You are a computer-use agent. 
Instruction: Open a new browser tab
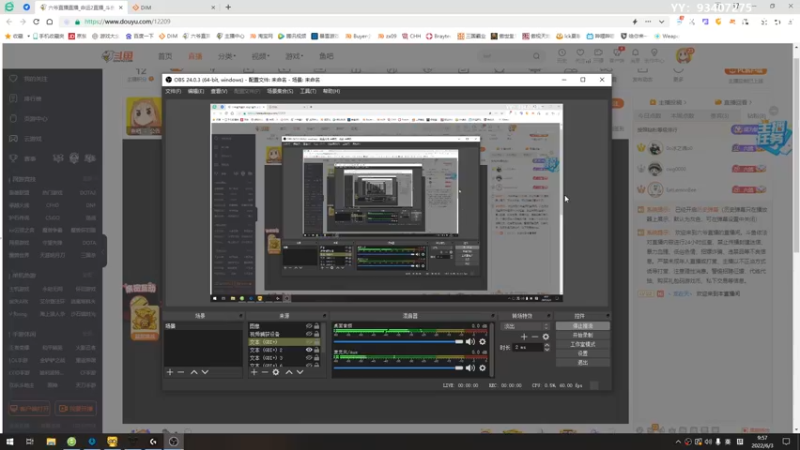tap(228, 7)
